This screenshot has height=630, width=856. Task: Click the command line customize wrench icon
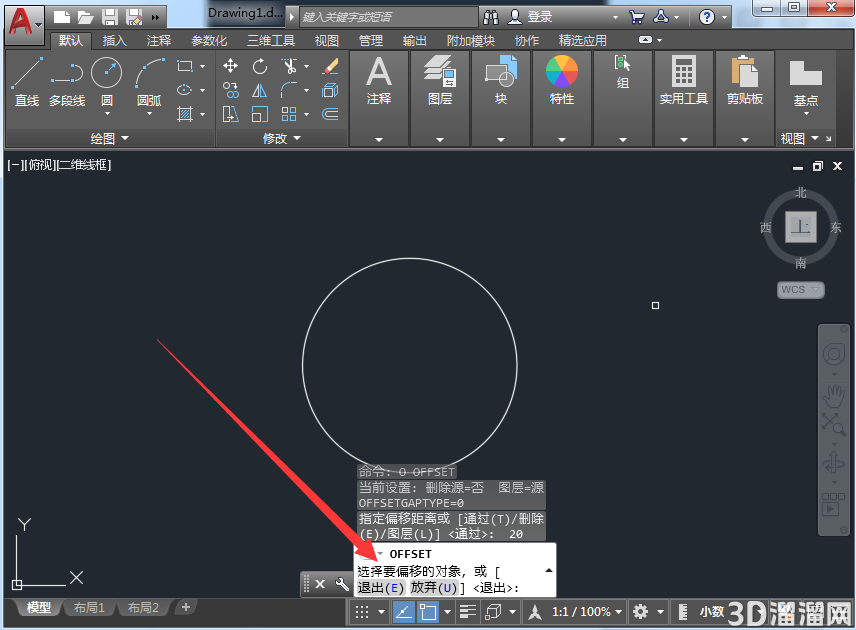coord(342,584)
